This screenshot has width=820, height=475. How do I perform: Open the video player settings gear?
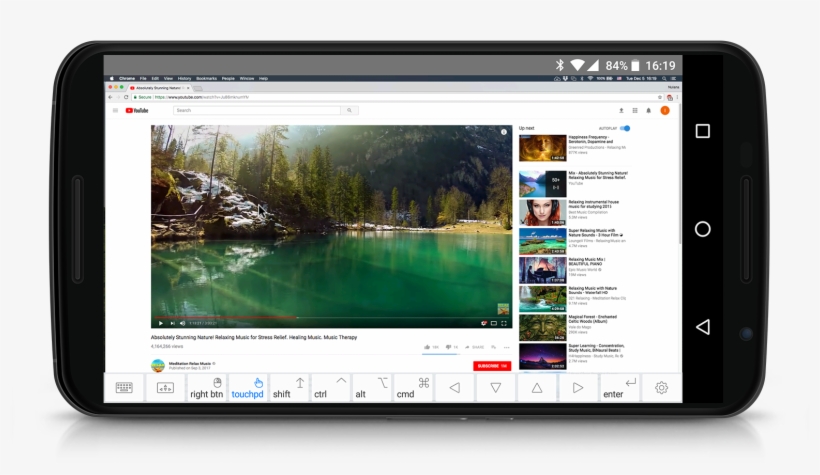click(x=484, y=323)
